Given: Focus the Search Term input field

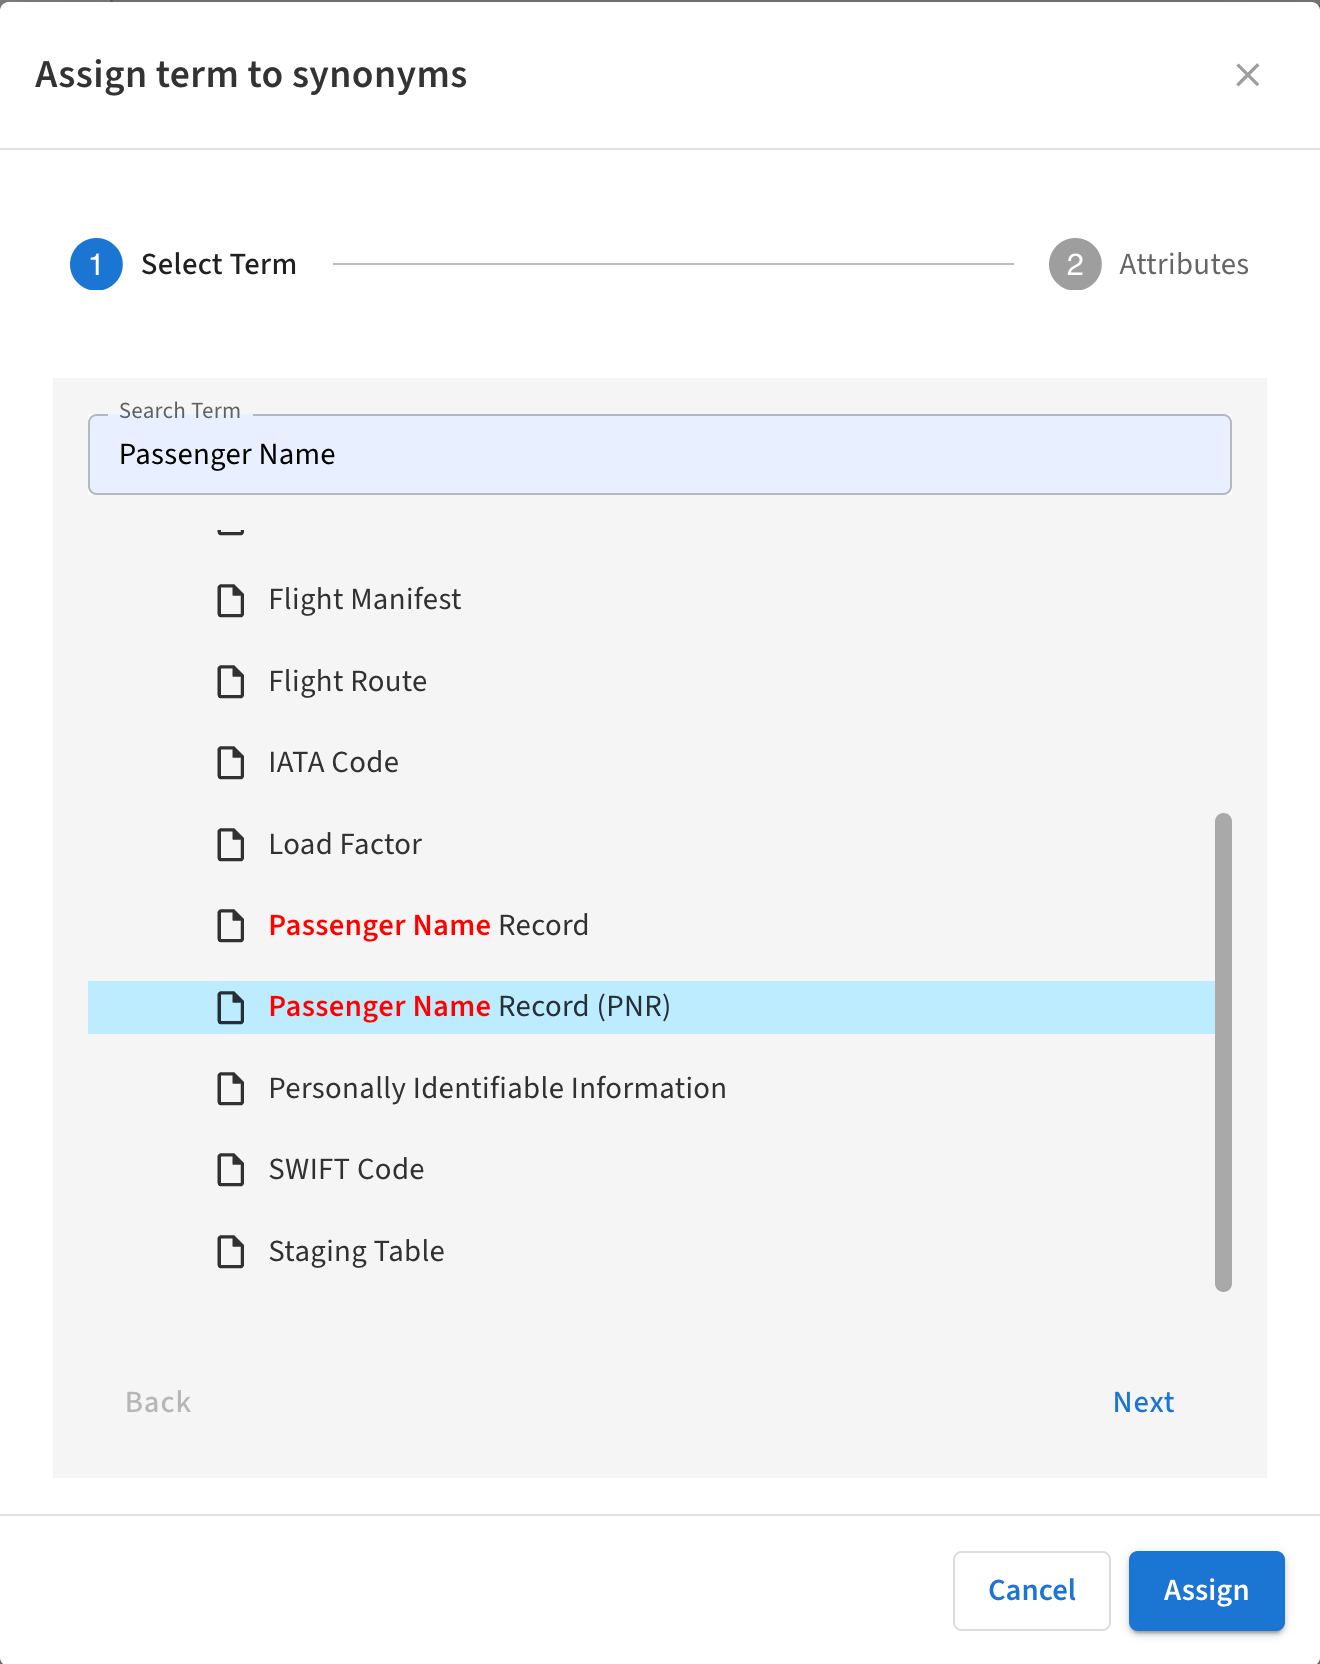Looking at the screenshot, I should [x=660, y=455].
